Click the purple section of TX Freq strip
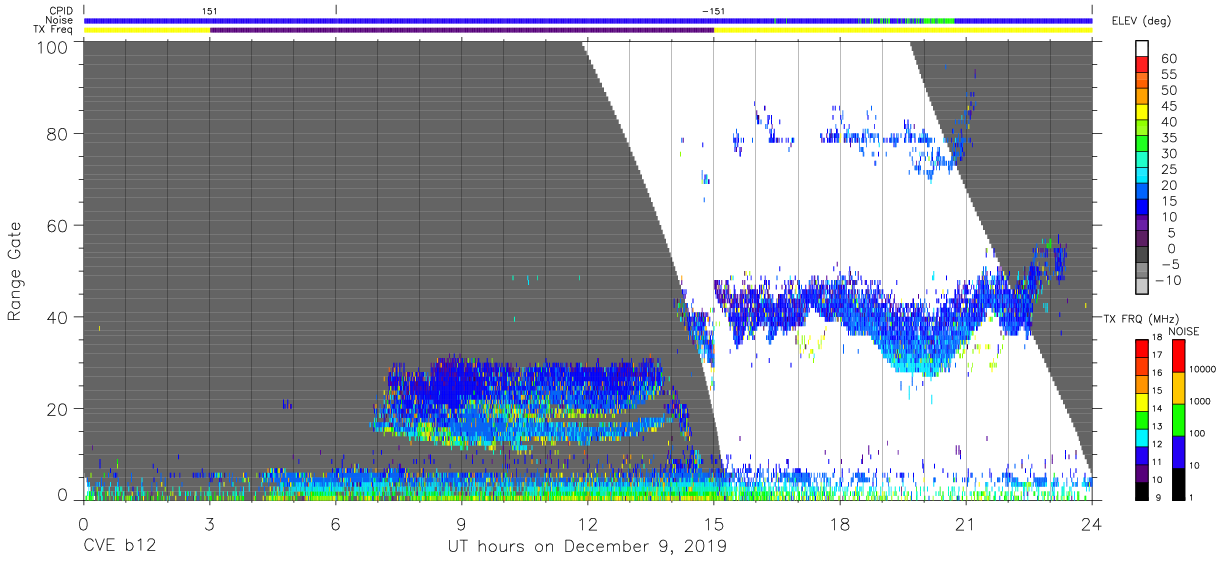The image size is (1228, 567). pyautogui.click(x=462, y=30)
